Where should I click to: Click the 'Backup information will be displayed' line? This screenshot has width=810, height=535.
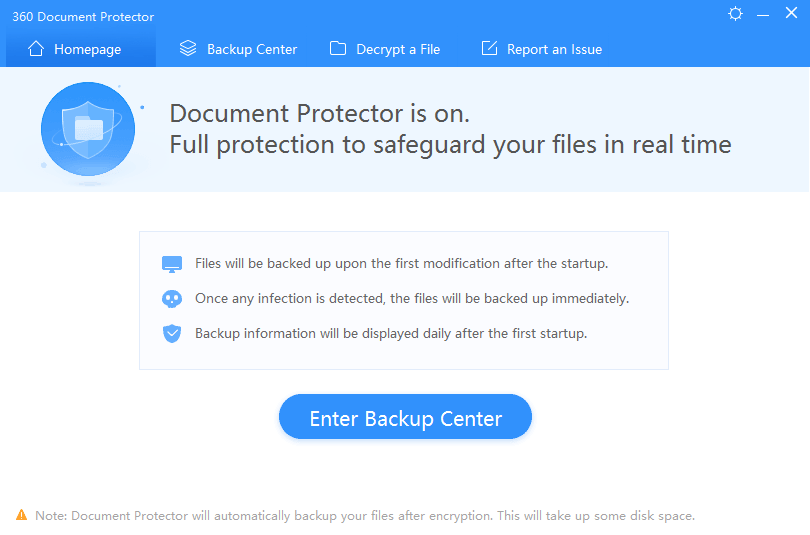coord(391,333)
